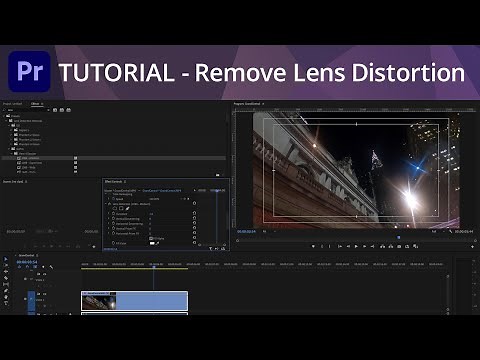Select the video clip thumbnail on V1

99,301
